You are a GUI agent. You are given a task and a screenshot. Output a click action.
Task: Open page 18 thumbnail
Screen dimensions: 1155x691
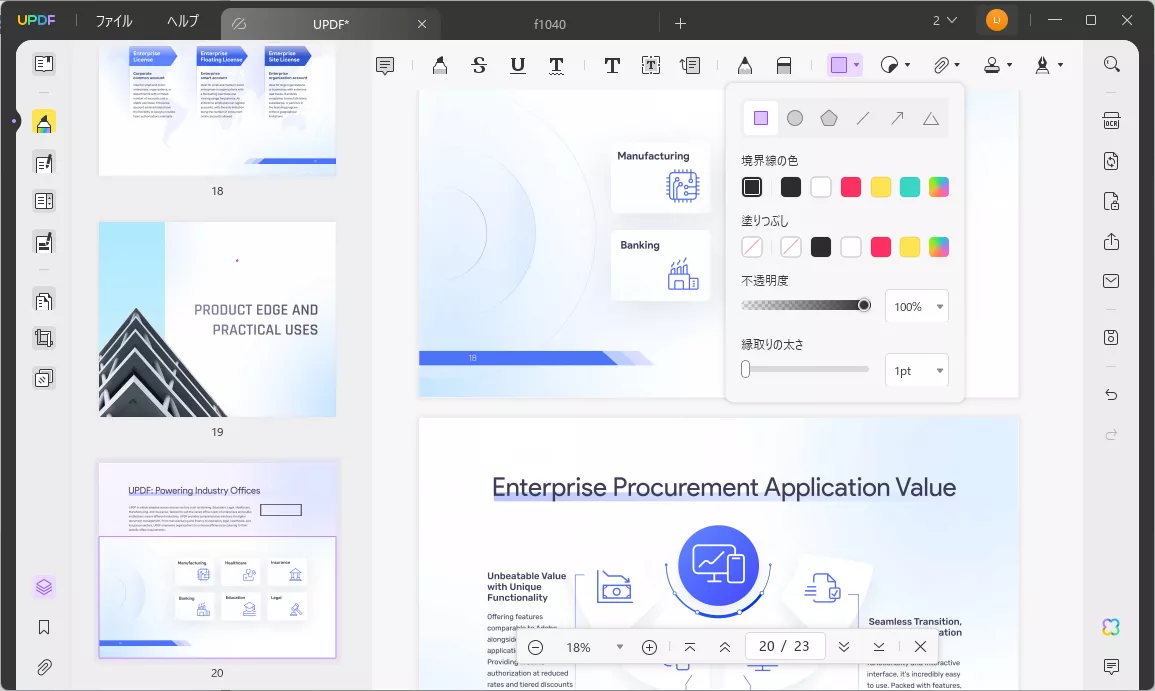click(217, 111)
